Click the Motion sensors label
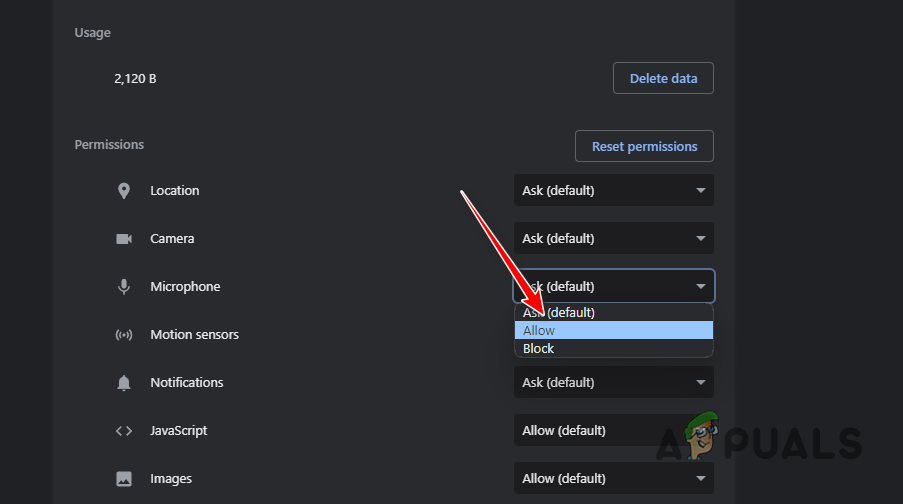The image size is (903, 504). (x=194, y=335)
